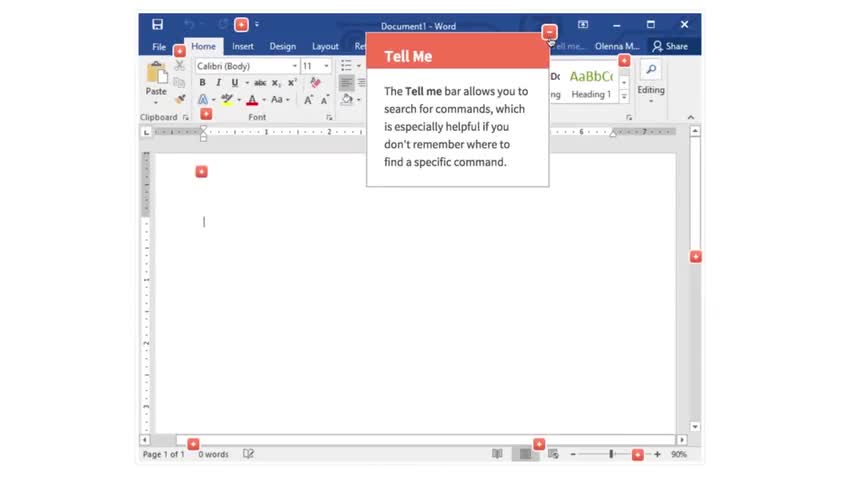
Task: Open the highlight color dropdown arrow
Action: [239, 99]
